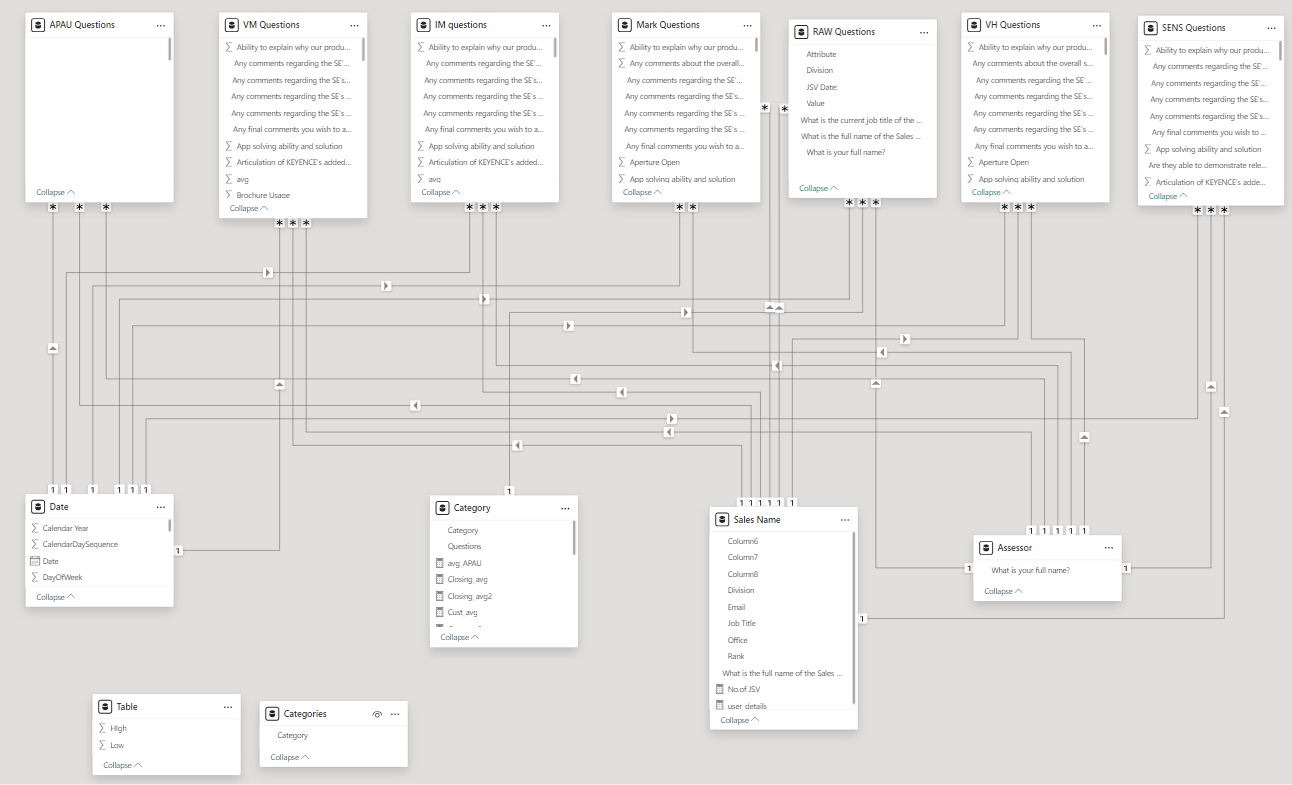Open more options for RAW Questions table
This screenshot has height=785, width=1292.
(924, 31)
